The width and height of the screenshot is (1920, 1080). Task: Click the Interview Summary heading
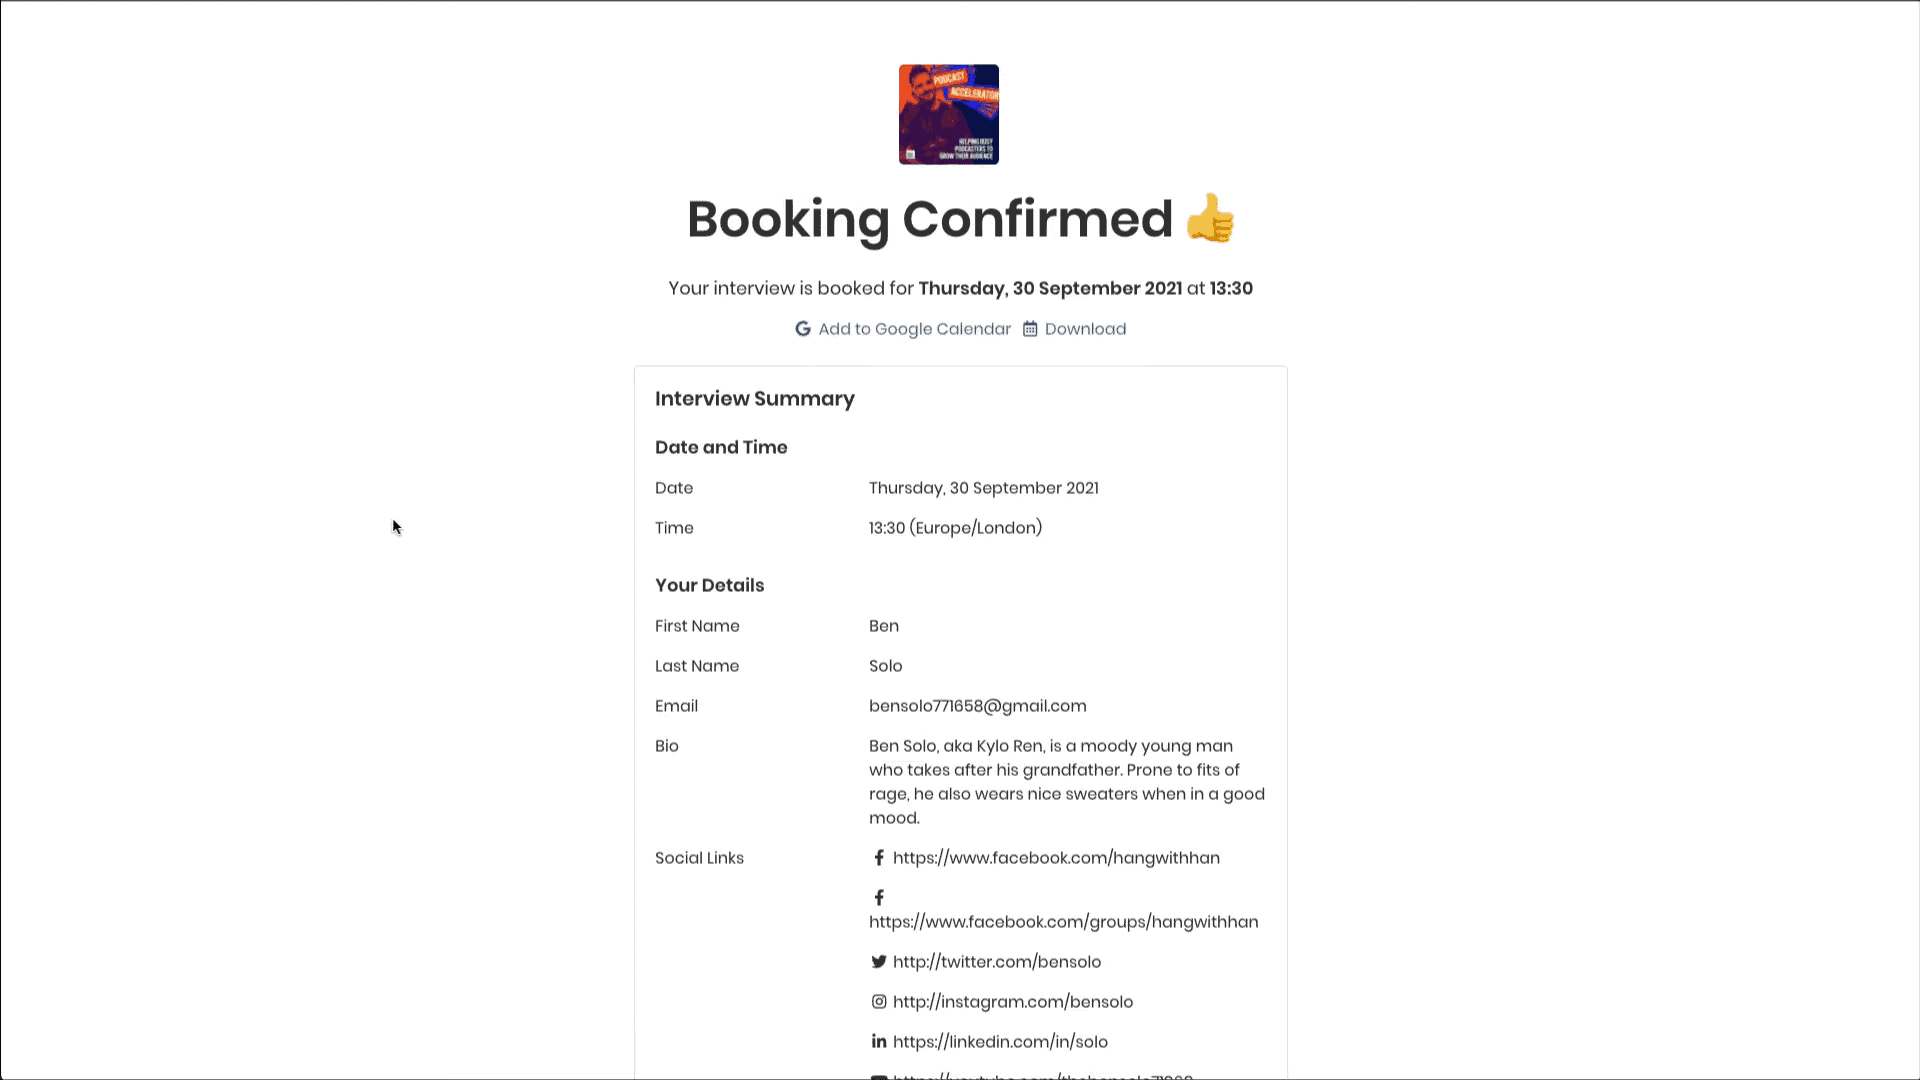[754, 399]
